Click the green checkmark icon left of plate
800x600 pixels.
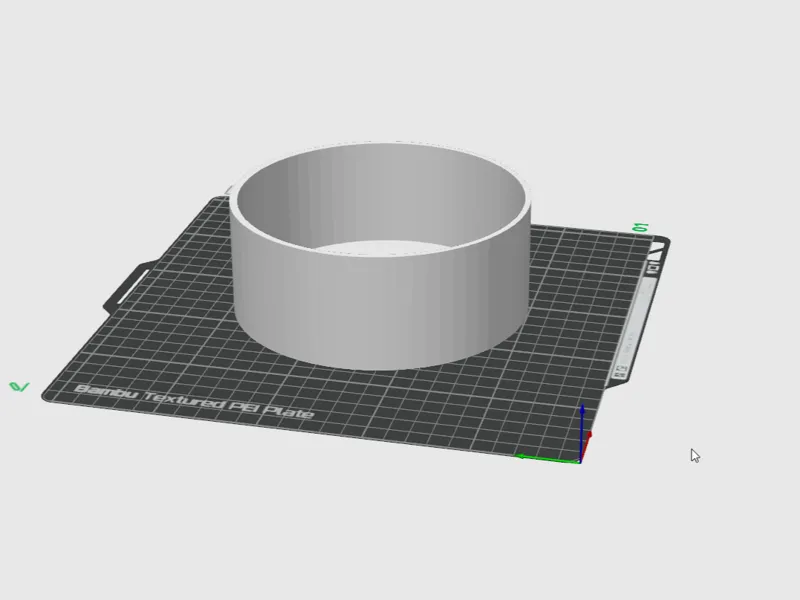coord(19,387)
